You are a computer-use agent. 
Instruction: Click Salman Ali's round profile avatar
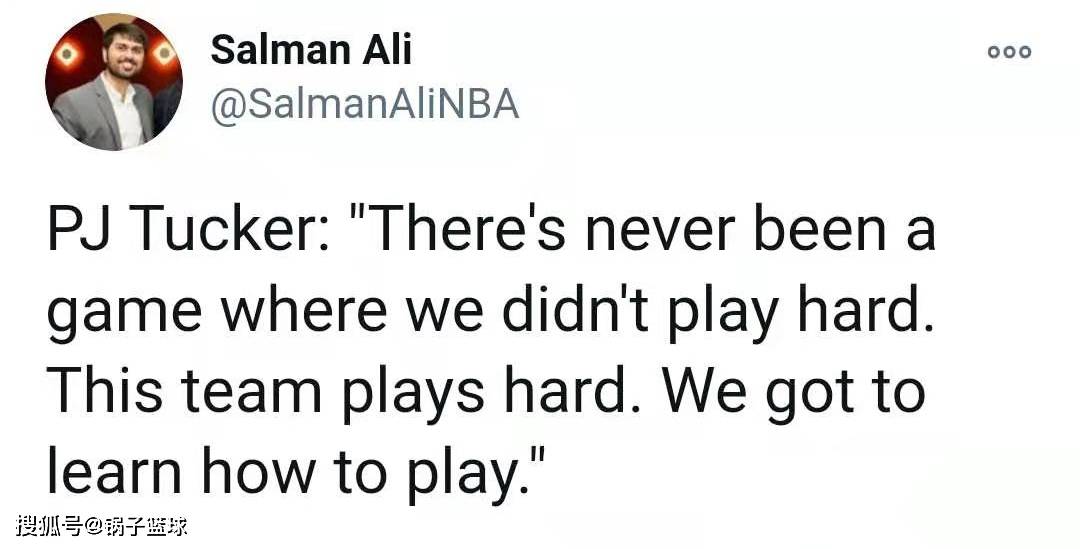click(114, 81)
